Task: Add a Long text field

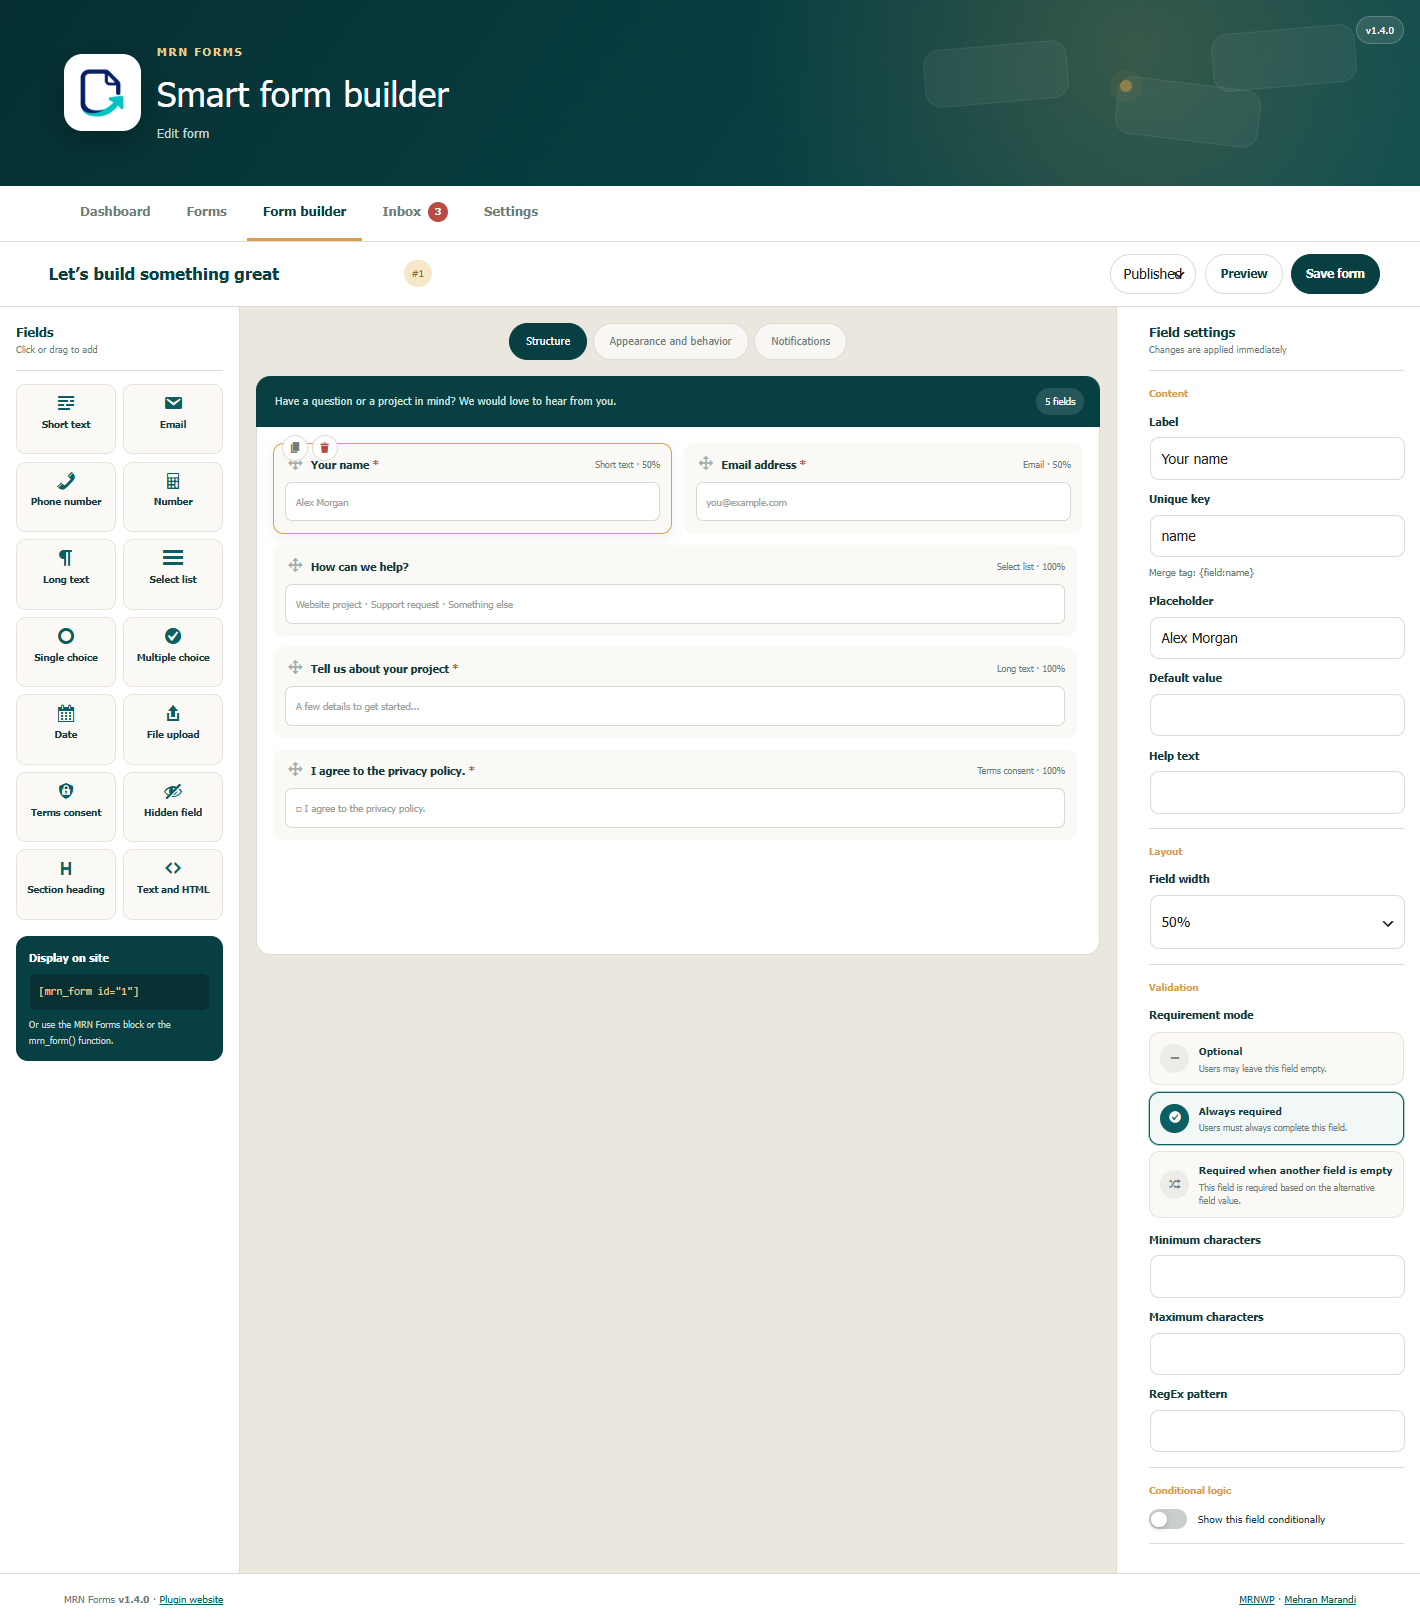Action: tap(66, 574)
